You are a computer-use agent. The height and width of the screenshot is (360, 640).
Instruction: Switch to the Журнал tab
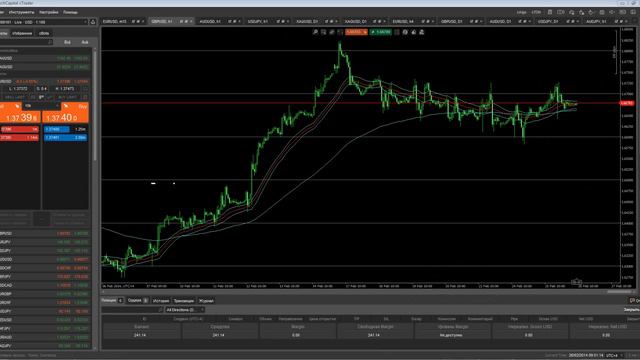coord(206,301)
